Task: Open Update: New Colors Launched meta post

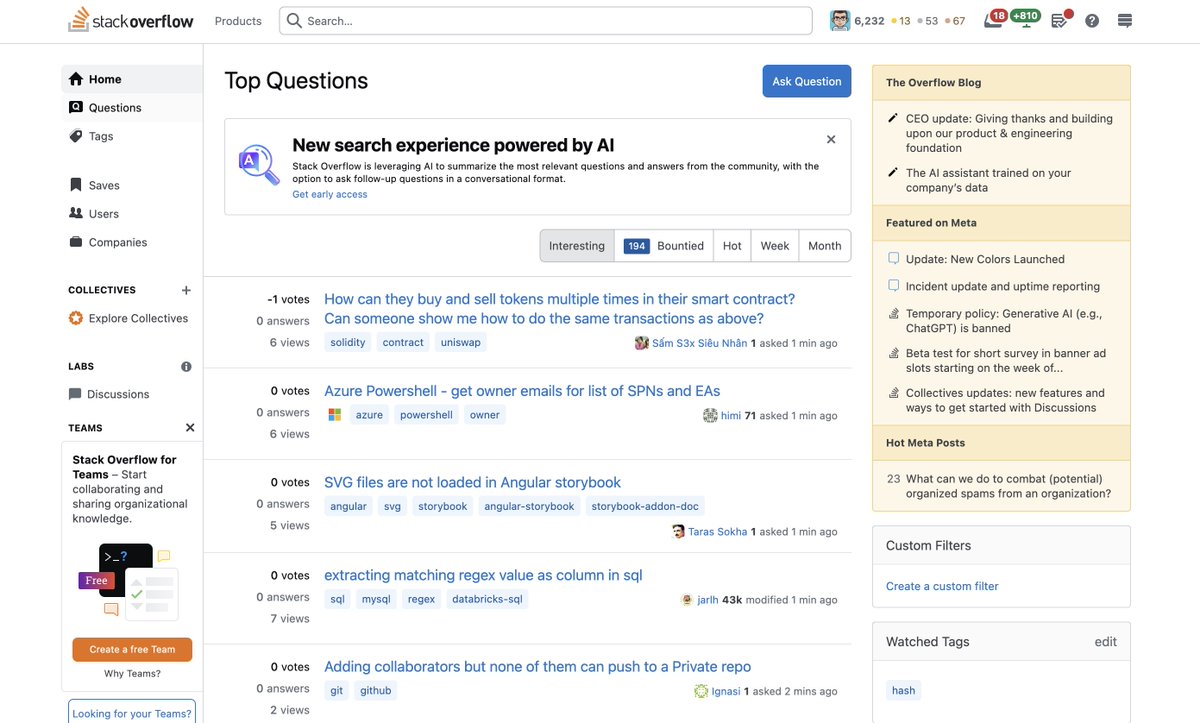Action: [x=985, y=259]
